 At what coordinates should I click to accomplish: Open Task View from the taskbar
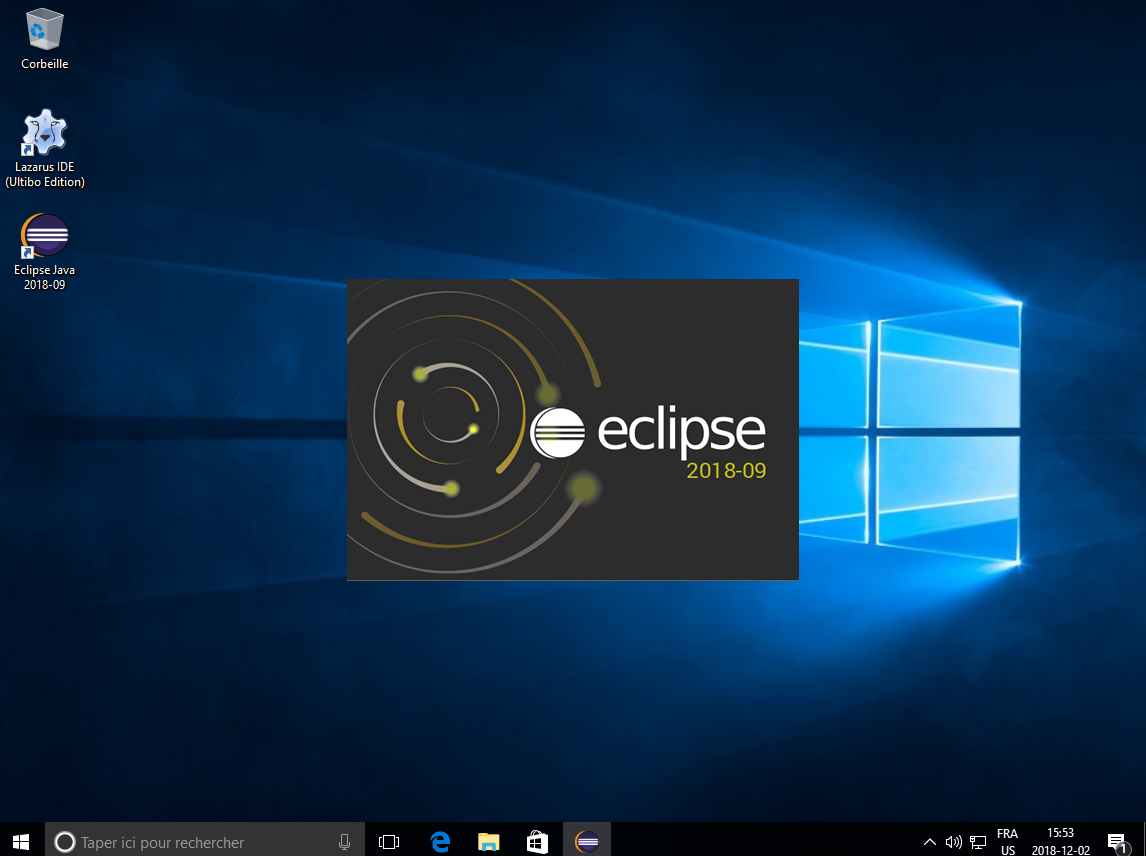click(x=389, y=842)
